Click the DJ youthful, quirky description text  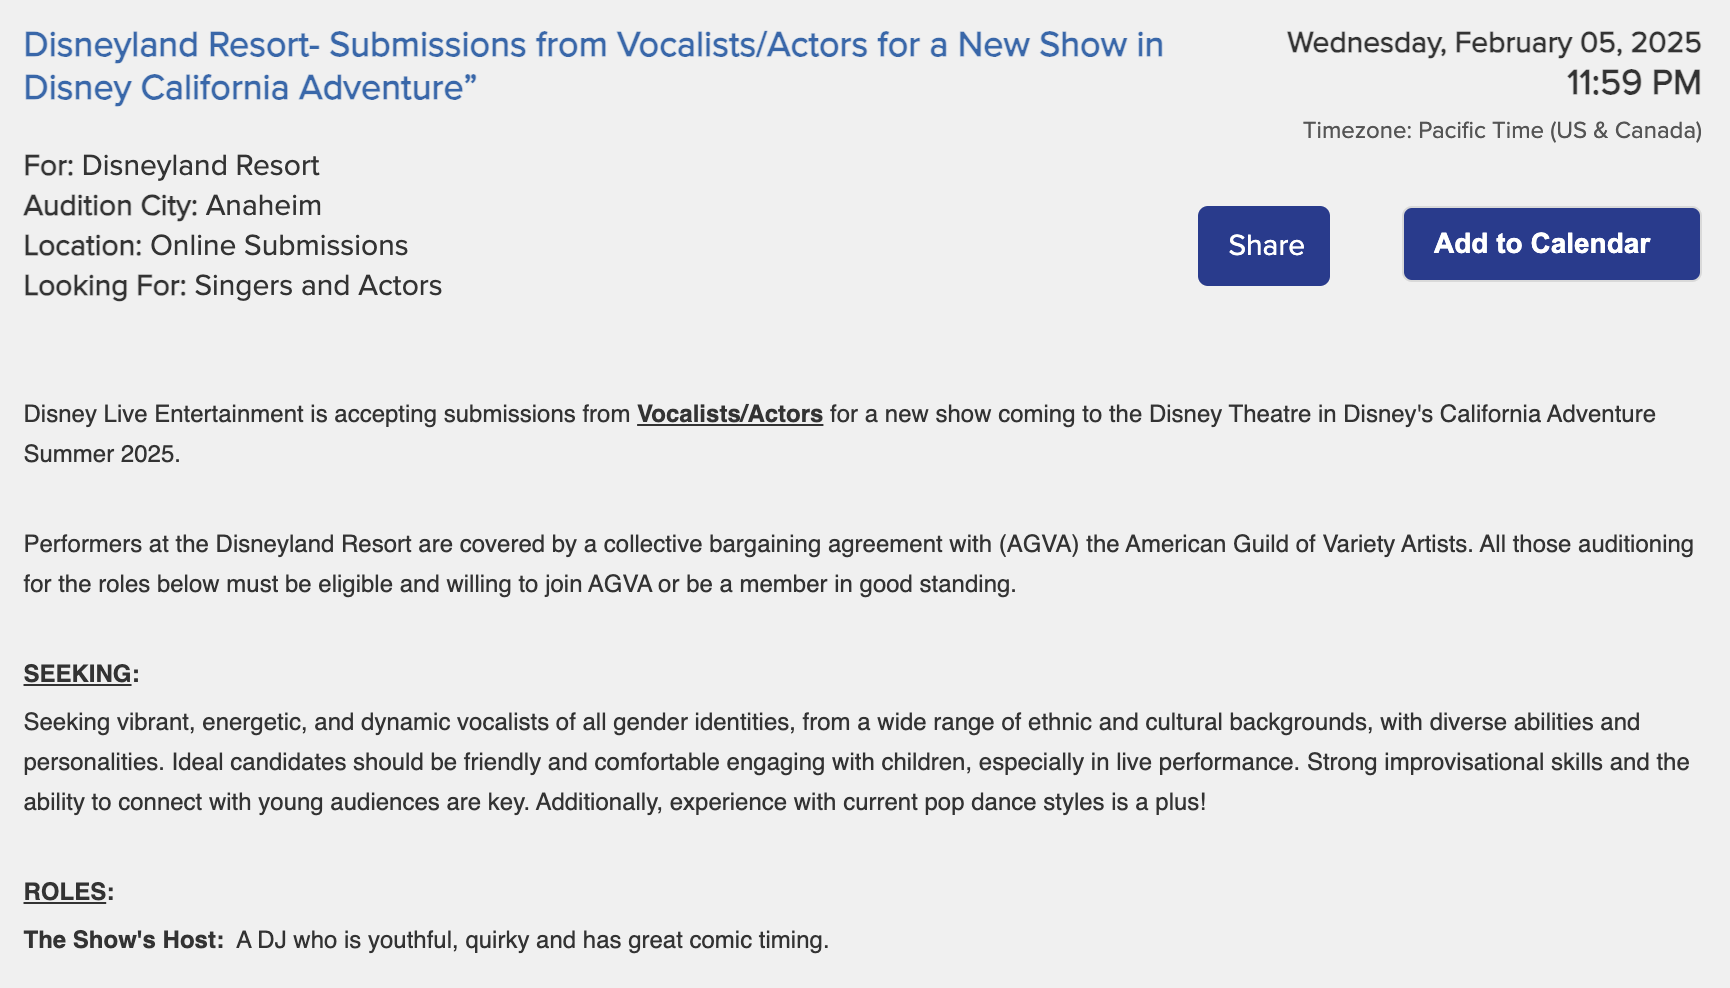[532, 940]
